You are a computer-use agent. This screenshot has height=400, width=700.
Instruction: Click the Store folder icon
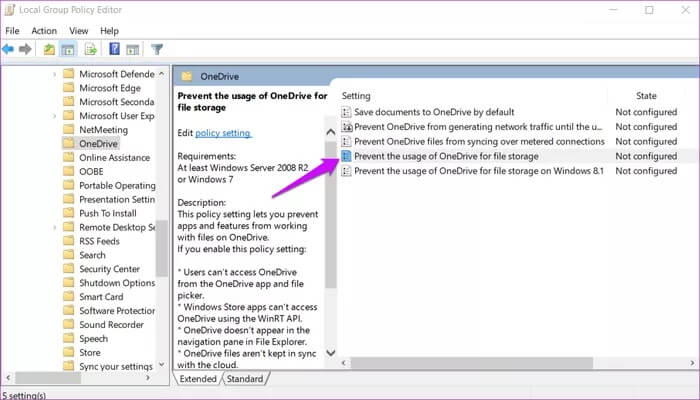coord(69,352)
